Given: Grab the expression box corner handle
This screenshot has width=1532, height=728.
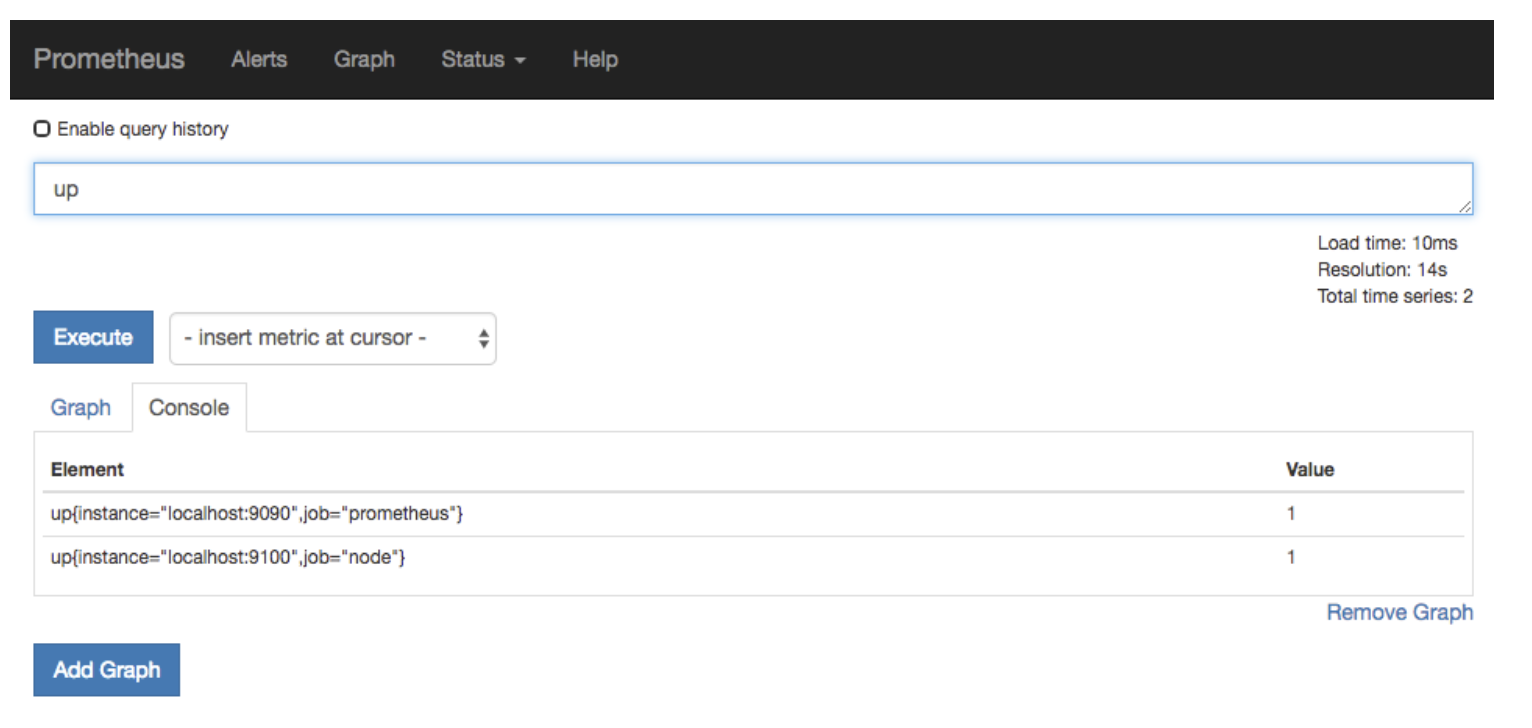Looking at the screenshot, I should coord(1465,207).
